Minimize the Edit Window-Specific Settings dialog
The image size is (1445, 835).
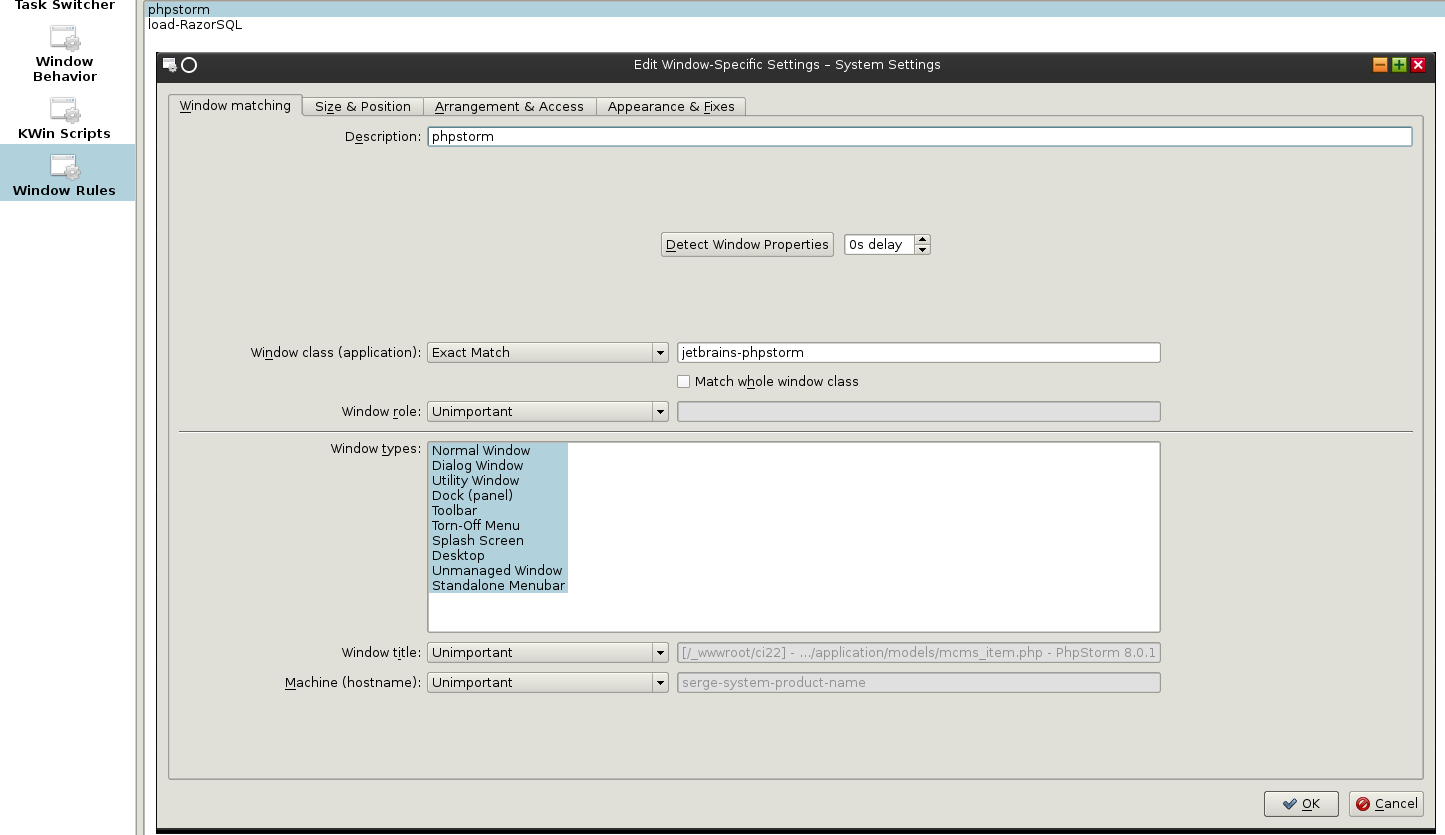(x=1380, y=65)
